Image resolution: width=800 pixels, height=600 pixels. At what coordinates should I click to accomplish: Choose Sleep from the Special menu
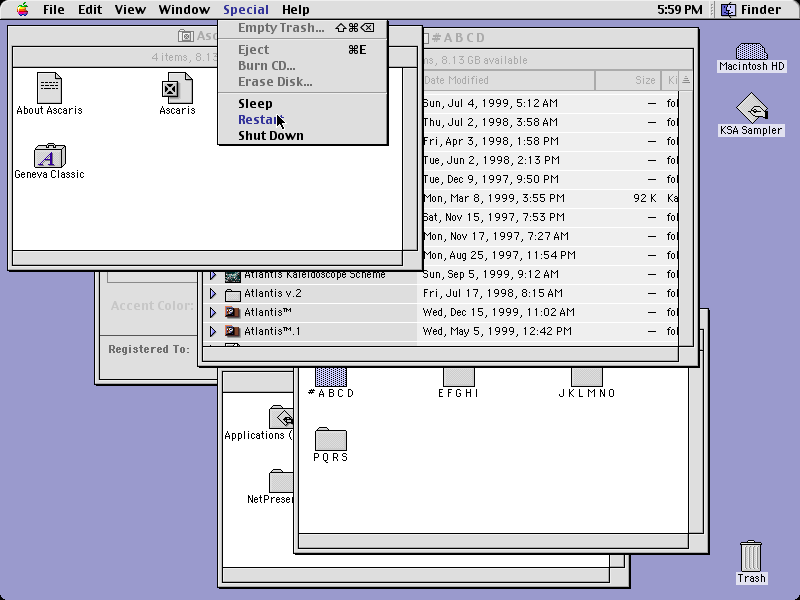tap(303, 104)
